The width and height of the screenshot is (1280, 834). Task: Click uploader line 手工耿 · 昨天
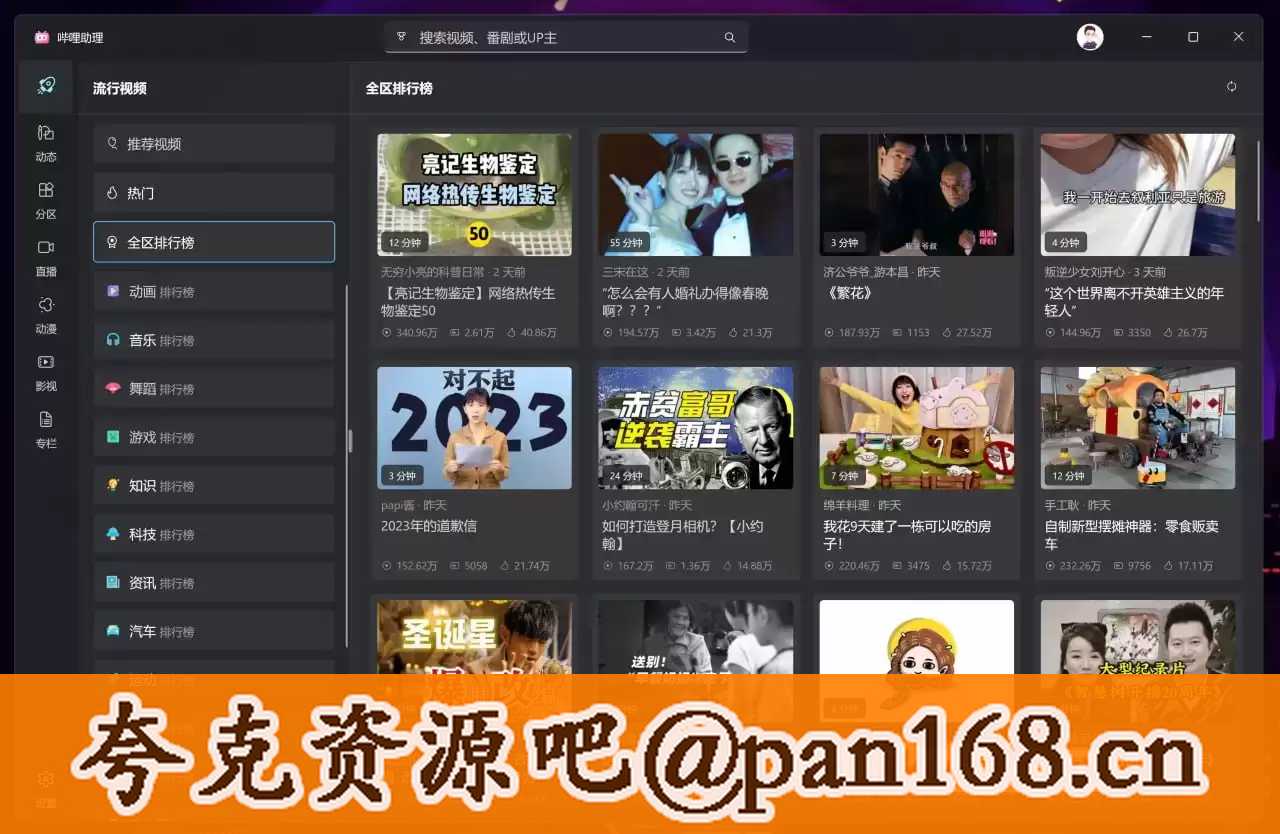1078,505
